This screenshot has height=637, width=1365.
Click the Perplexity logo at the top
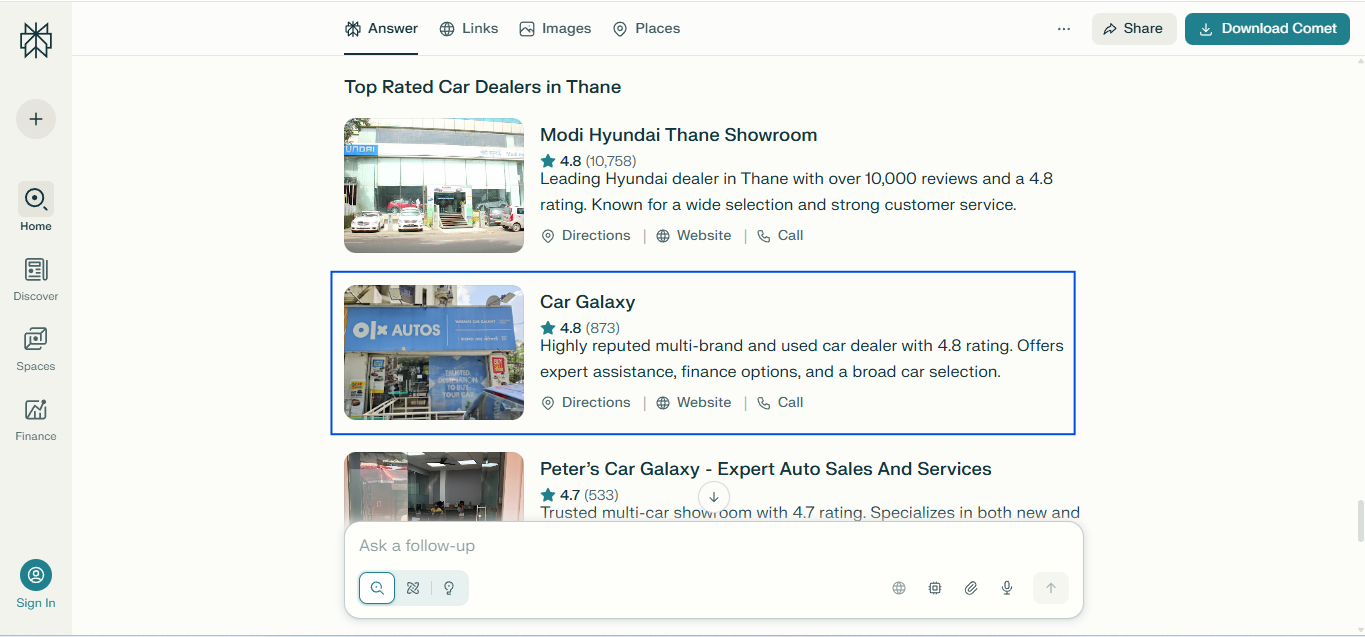35,40
